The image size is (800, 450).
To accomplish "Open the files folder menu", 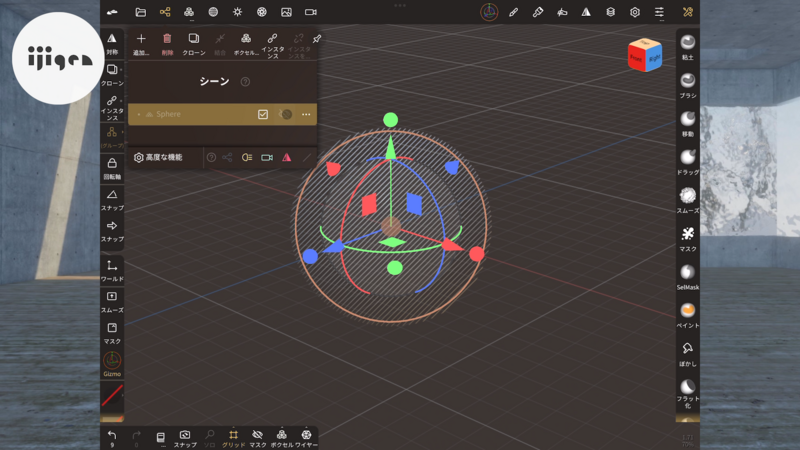I will click(140, 12).
